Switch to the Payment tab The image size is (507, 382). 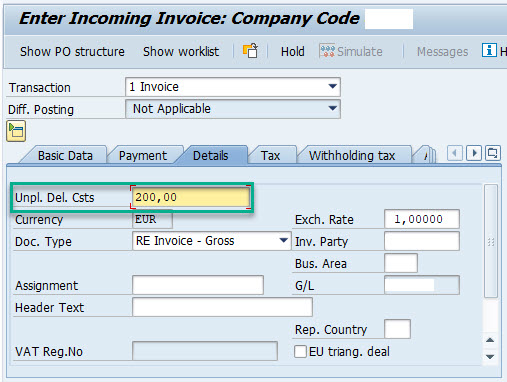click(x=143, y=156)
